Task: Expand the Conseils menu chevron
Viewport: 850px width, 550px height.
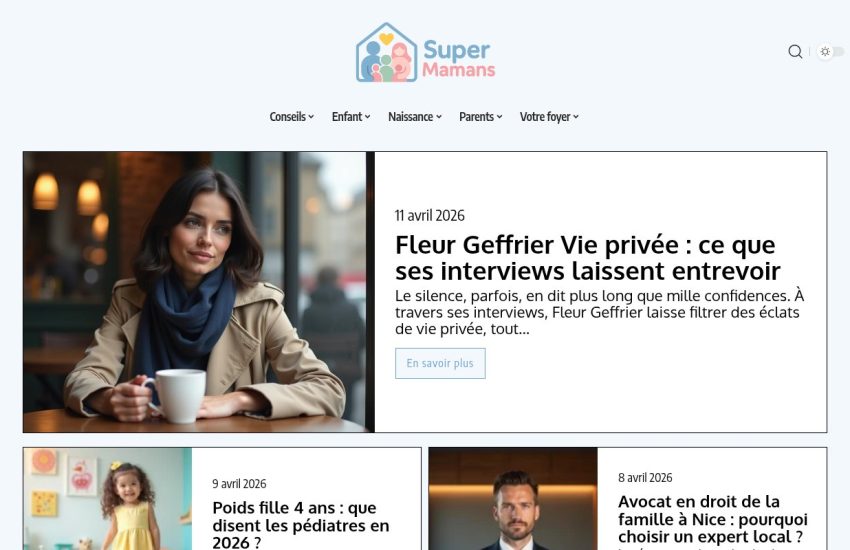Action: point(311,117)
